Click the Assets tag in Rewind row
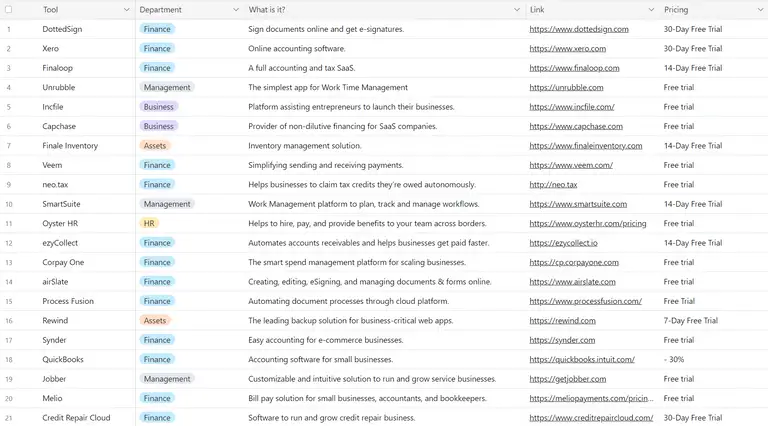Viewport: 768px width, 426px height. (155, 321)
